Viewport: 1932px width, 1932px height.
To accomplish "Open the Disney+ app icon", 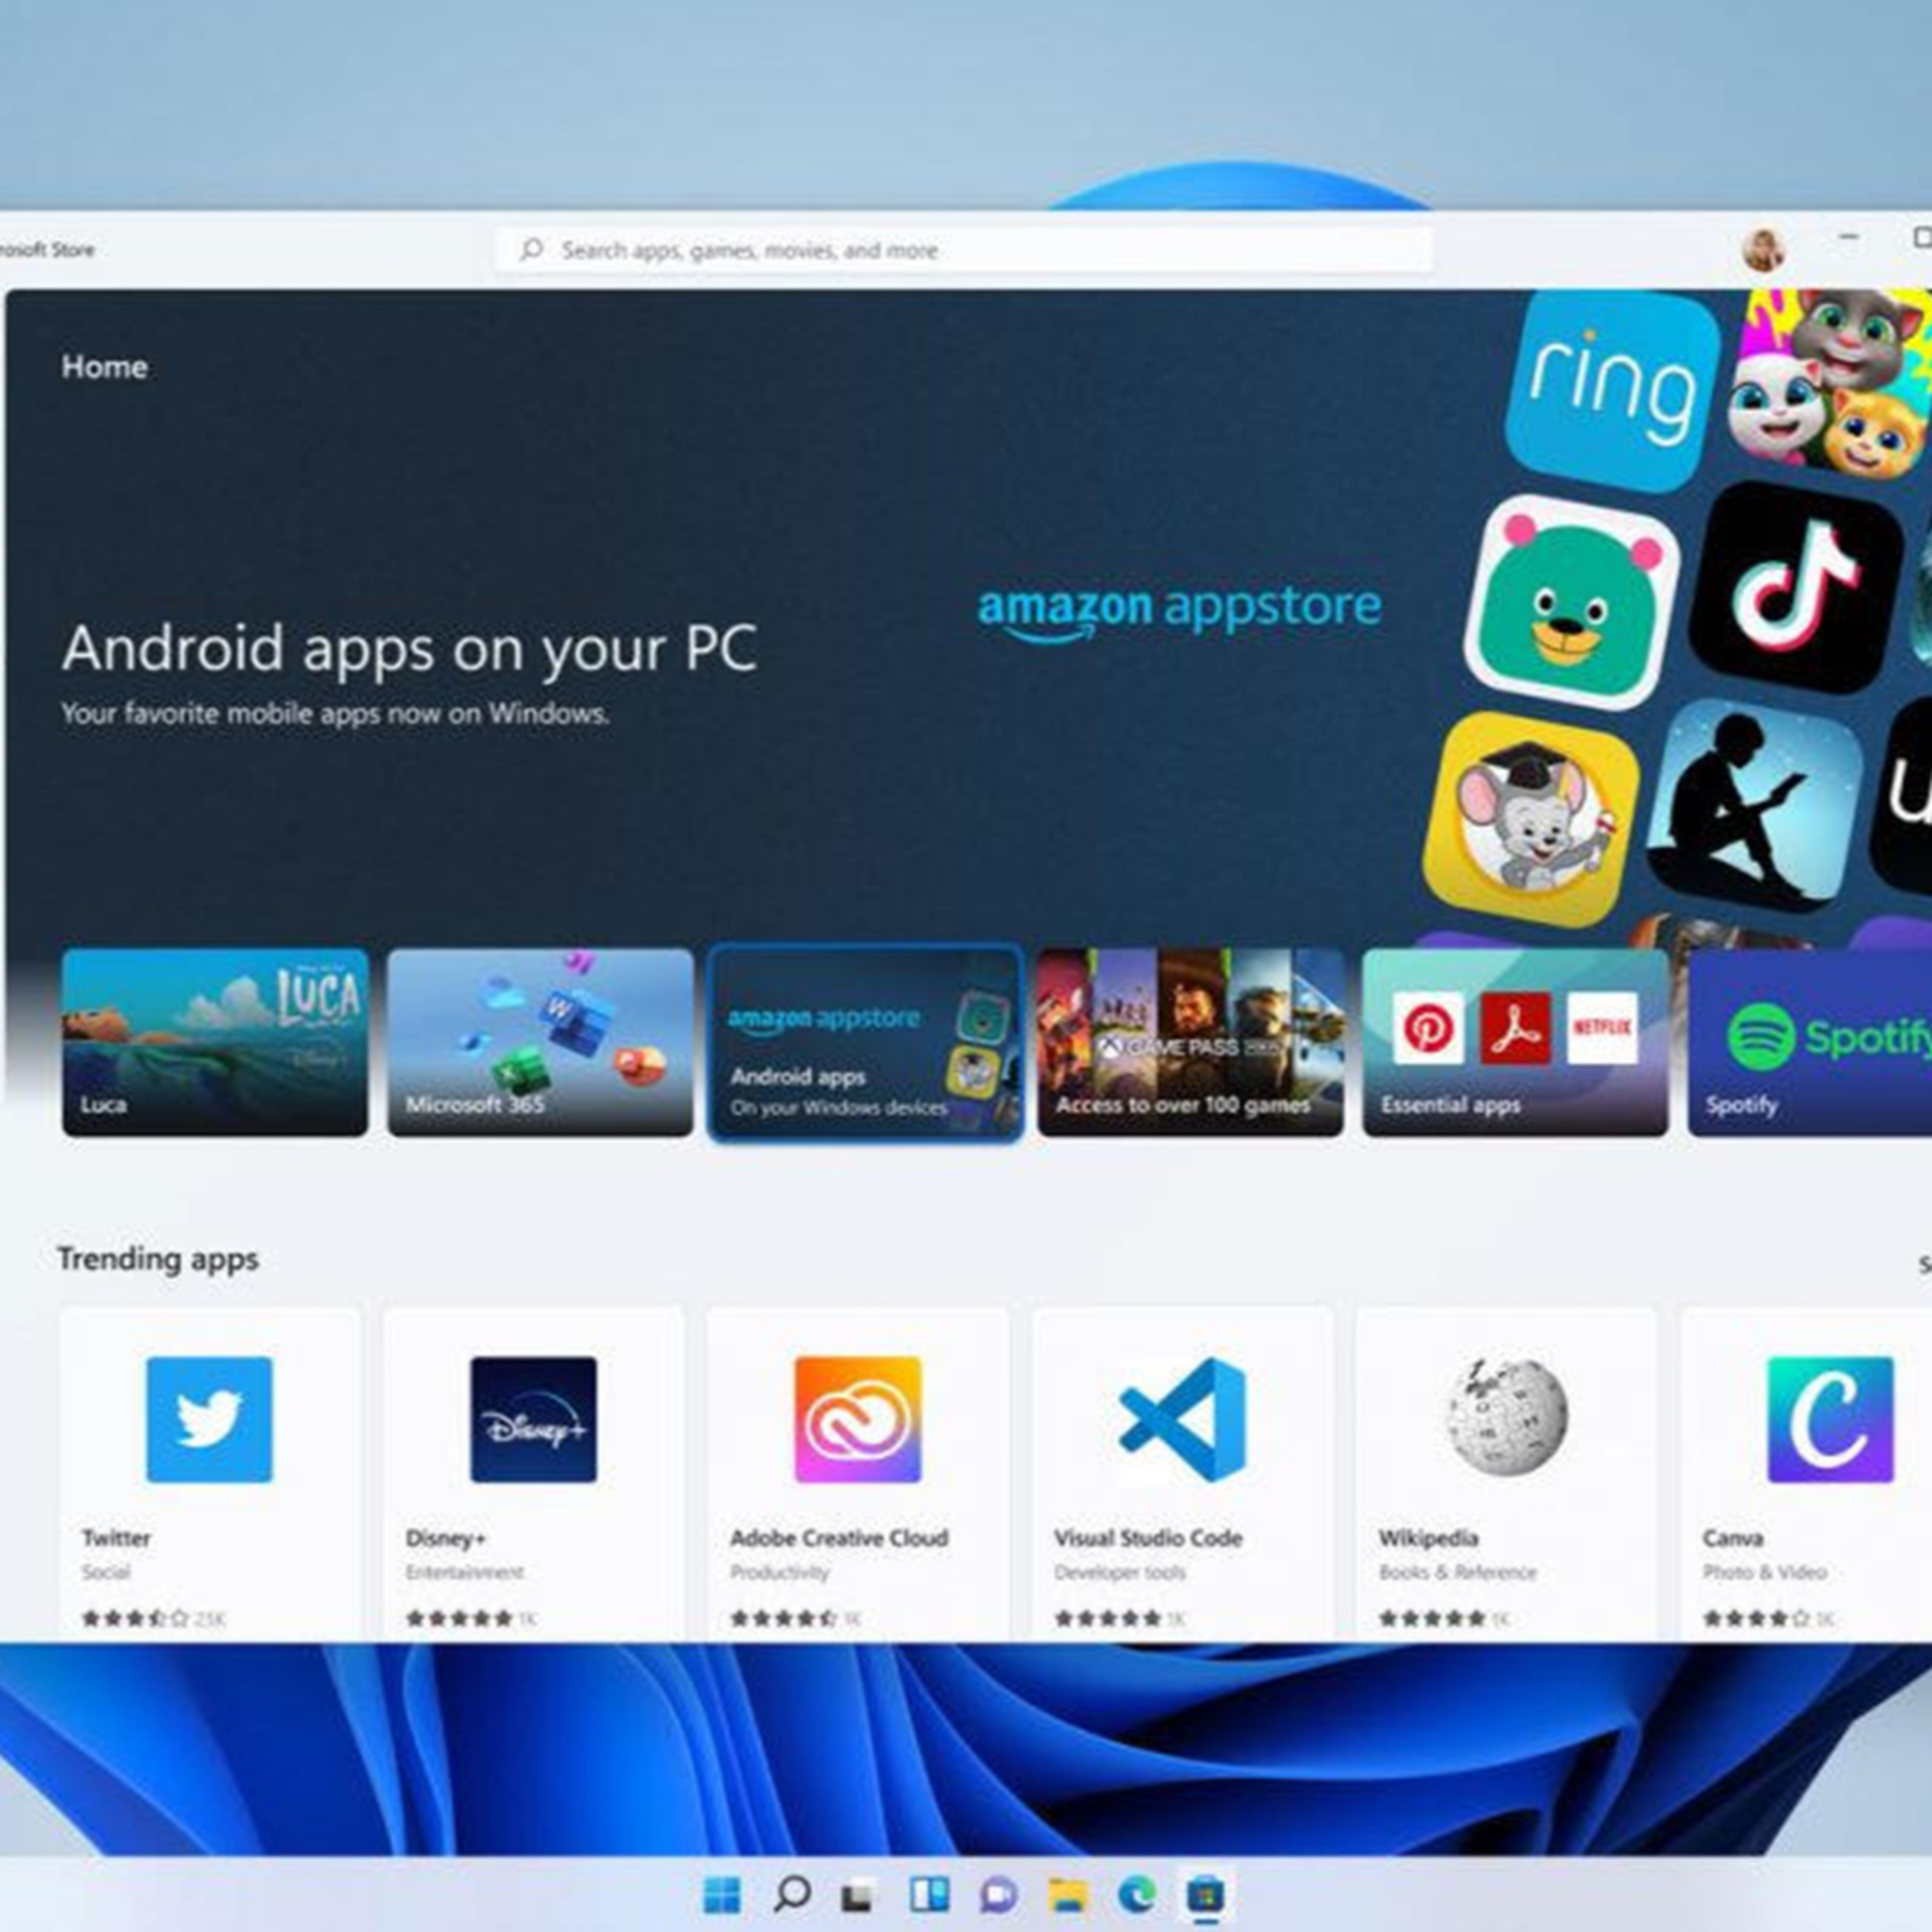I will [x=533, y=1419].
